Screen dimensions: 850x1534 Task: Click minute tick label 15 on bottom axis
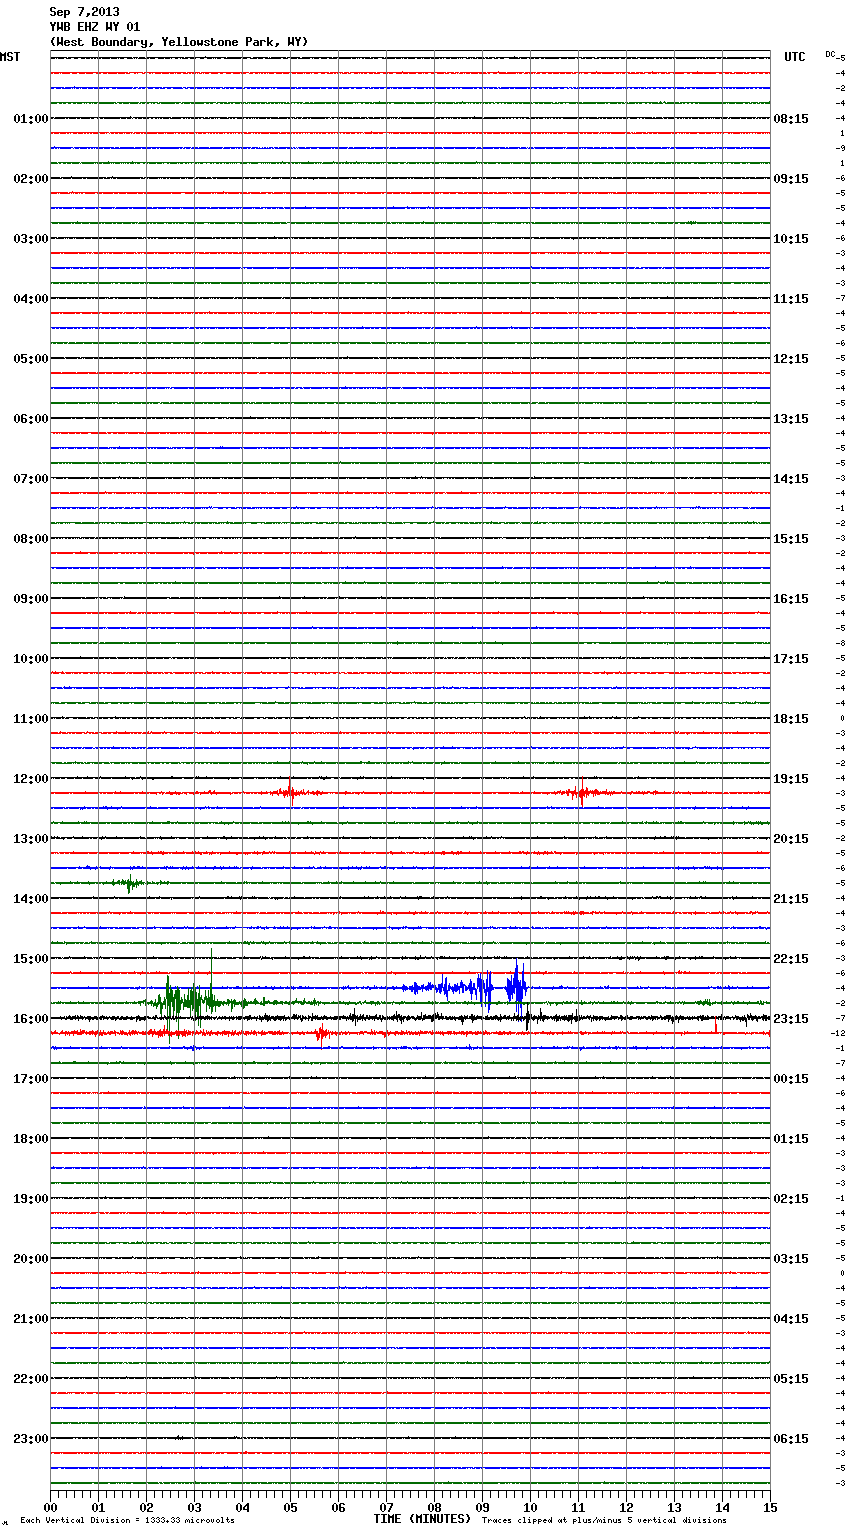tap(770, 1507)
